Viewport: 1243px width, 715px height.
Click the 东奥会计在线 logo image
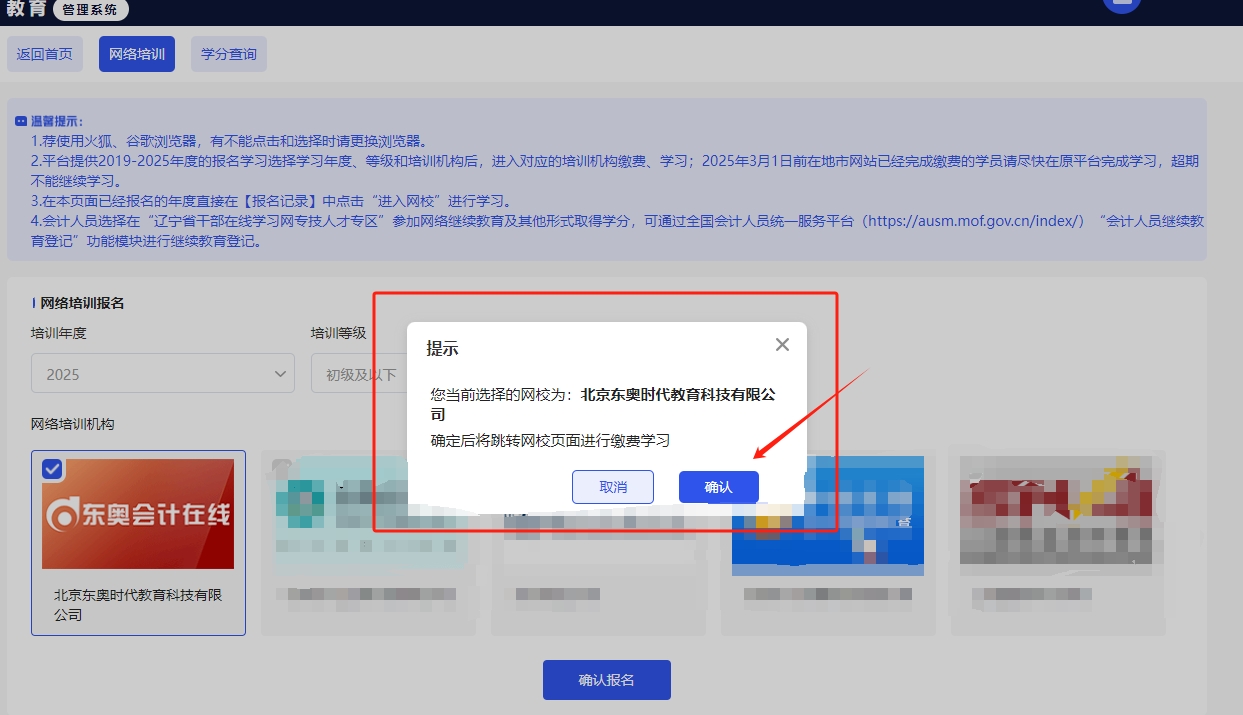pos(138,513)
